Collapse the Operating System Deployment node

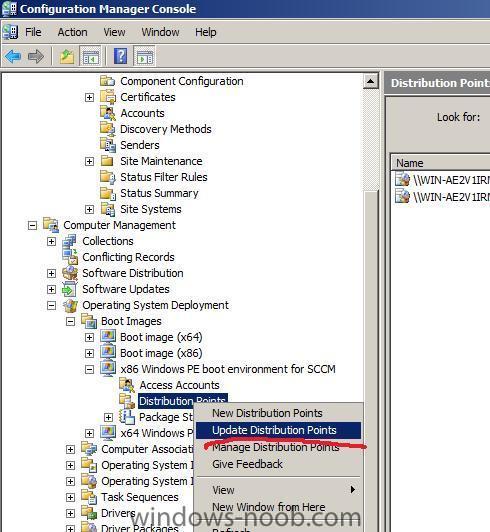point(51,305)
